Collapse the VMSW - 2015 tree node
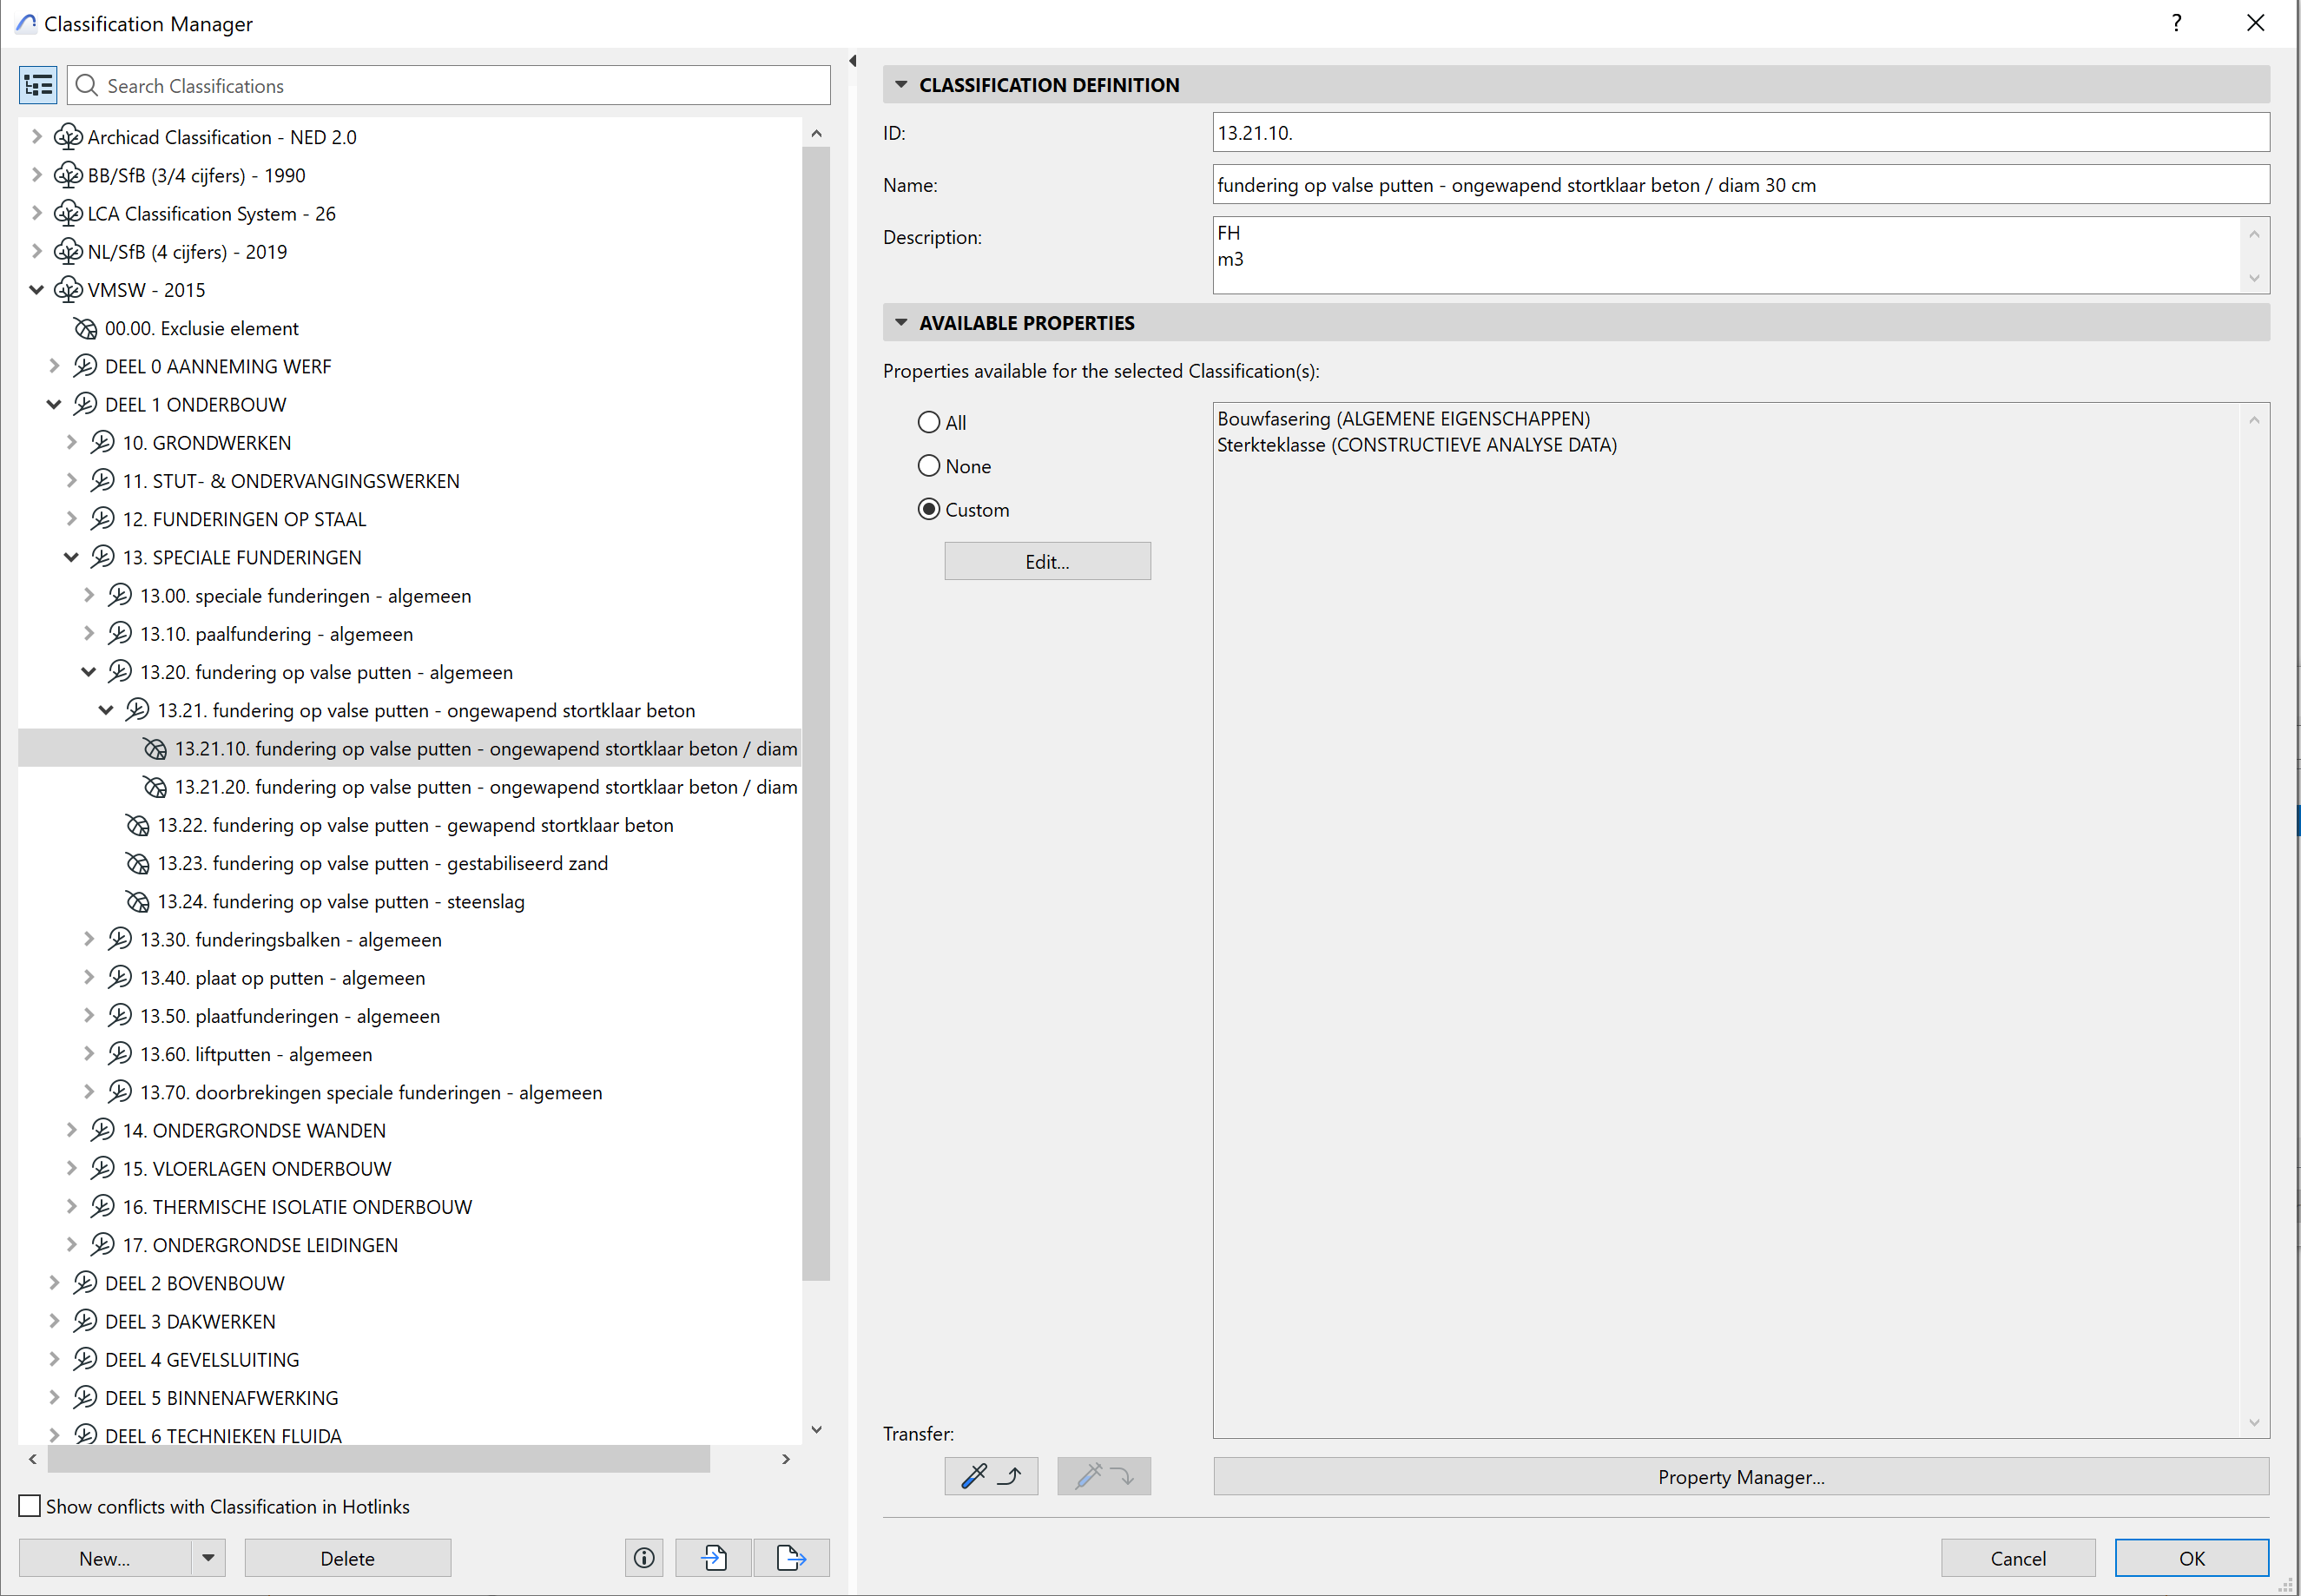This screenshot has width=2301, height=1596. click(x=36, y=290)
